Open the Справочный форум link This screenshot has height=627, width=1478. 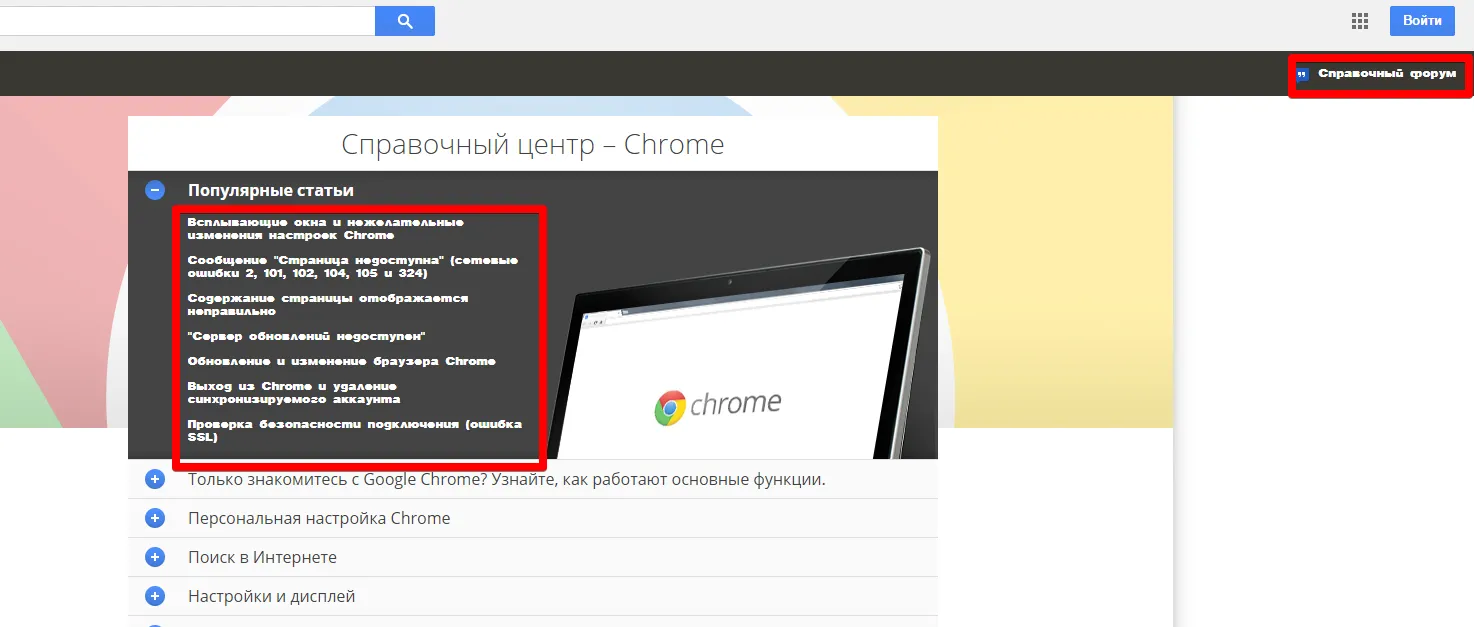pyautogui.click(x=1387, y=74)
